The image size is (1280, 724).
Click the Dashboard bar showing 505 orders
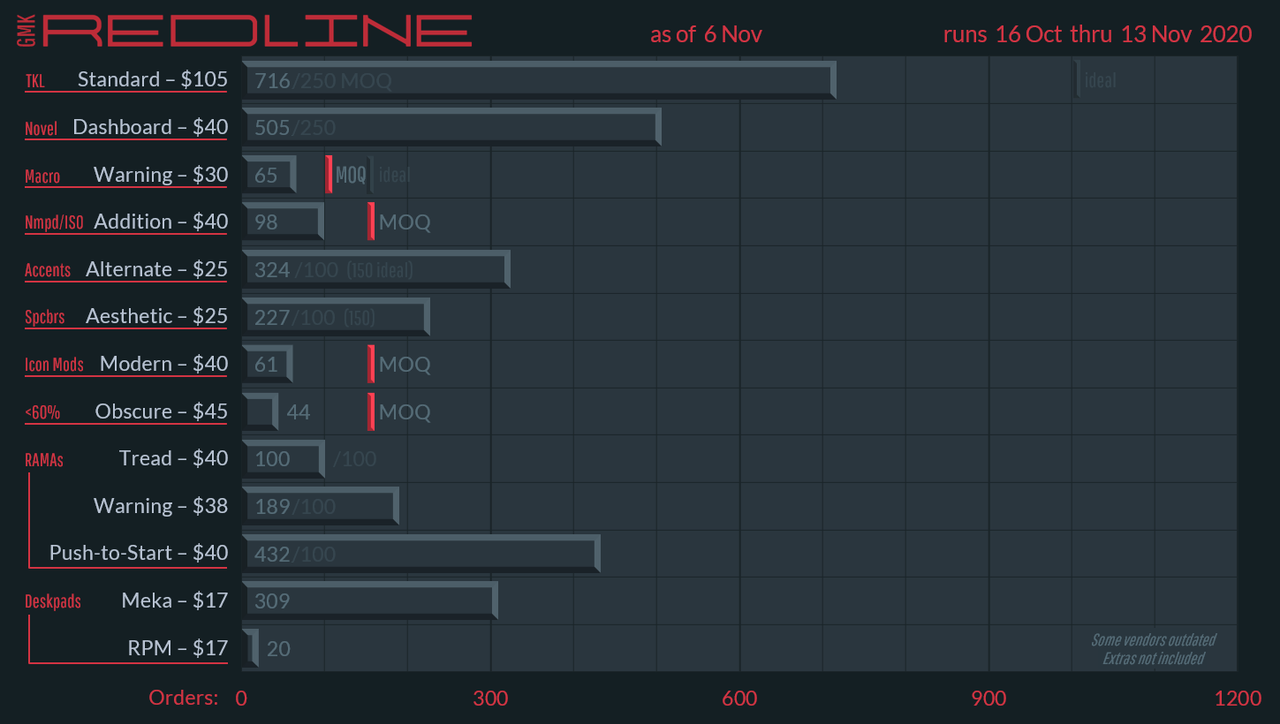pos(452,127)
